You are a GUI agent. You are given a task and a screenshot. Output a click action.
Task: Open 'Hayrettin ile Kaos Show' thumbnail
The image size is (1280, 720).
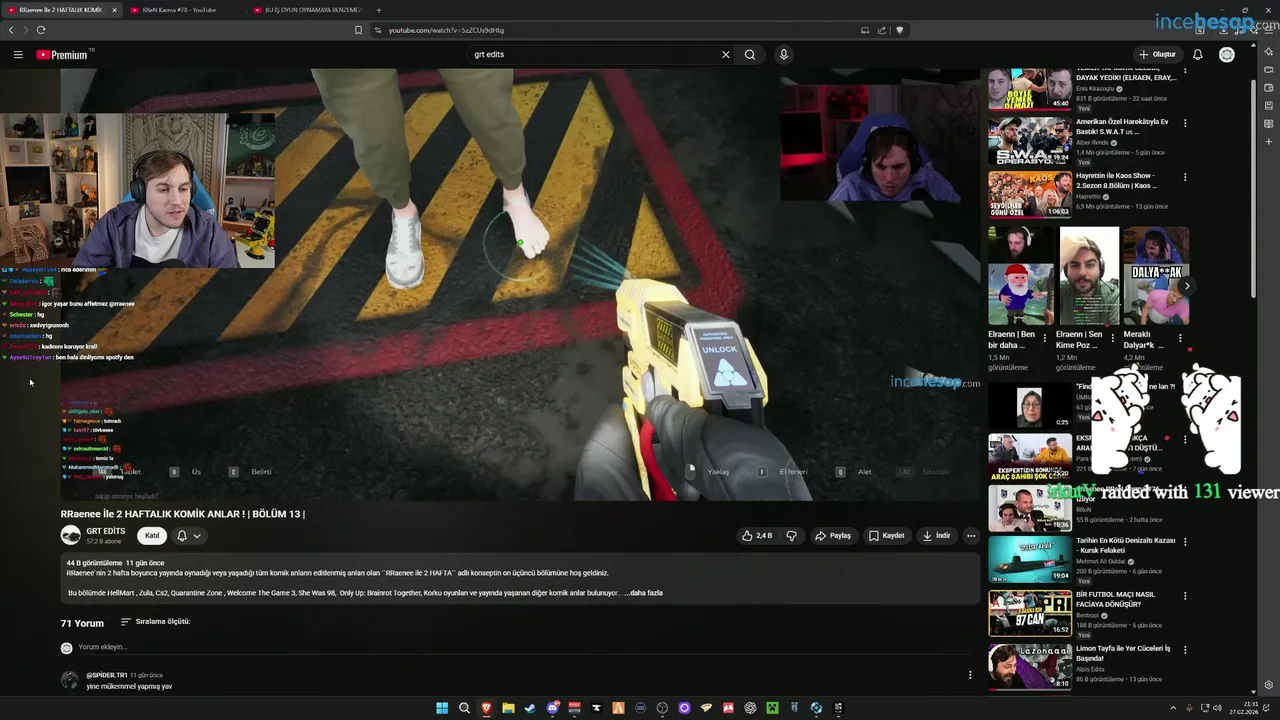[1030, 194]
